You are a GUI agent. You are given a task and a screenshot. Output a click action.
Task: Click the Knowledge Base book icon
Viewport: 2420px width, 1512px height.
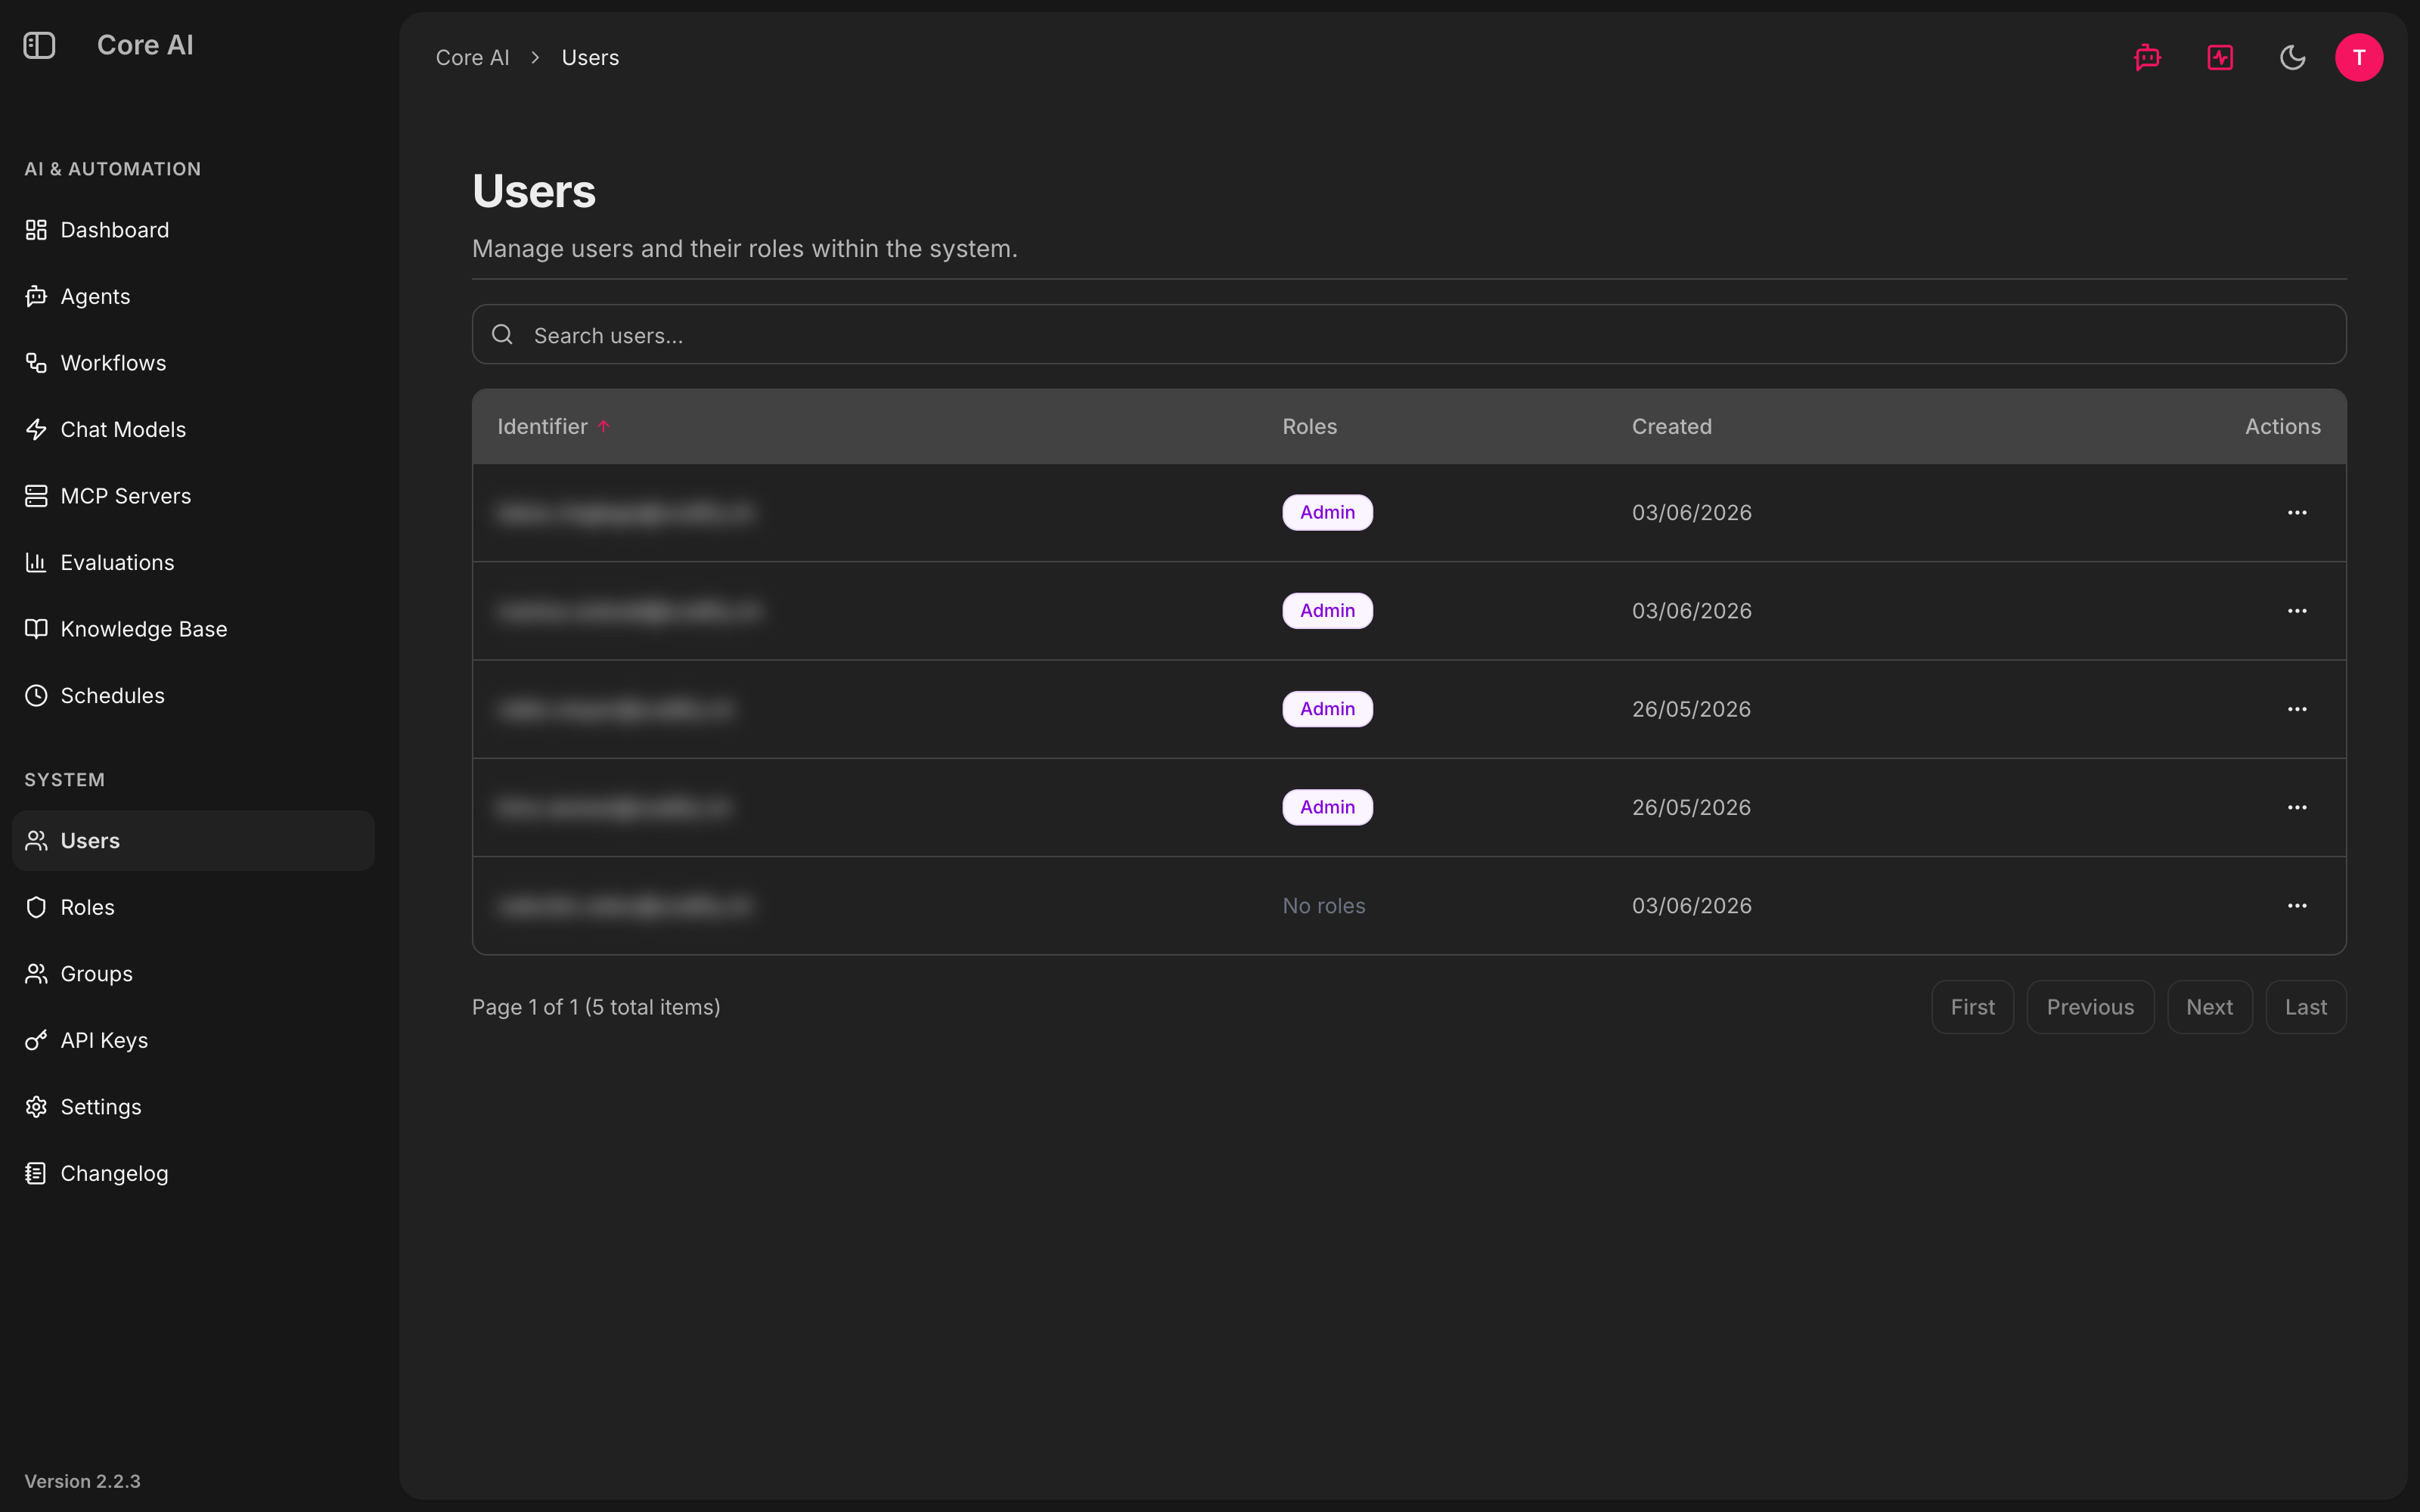point(36,629)
